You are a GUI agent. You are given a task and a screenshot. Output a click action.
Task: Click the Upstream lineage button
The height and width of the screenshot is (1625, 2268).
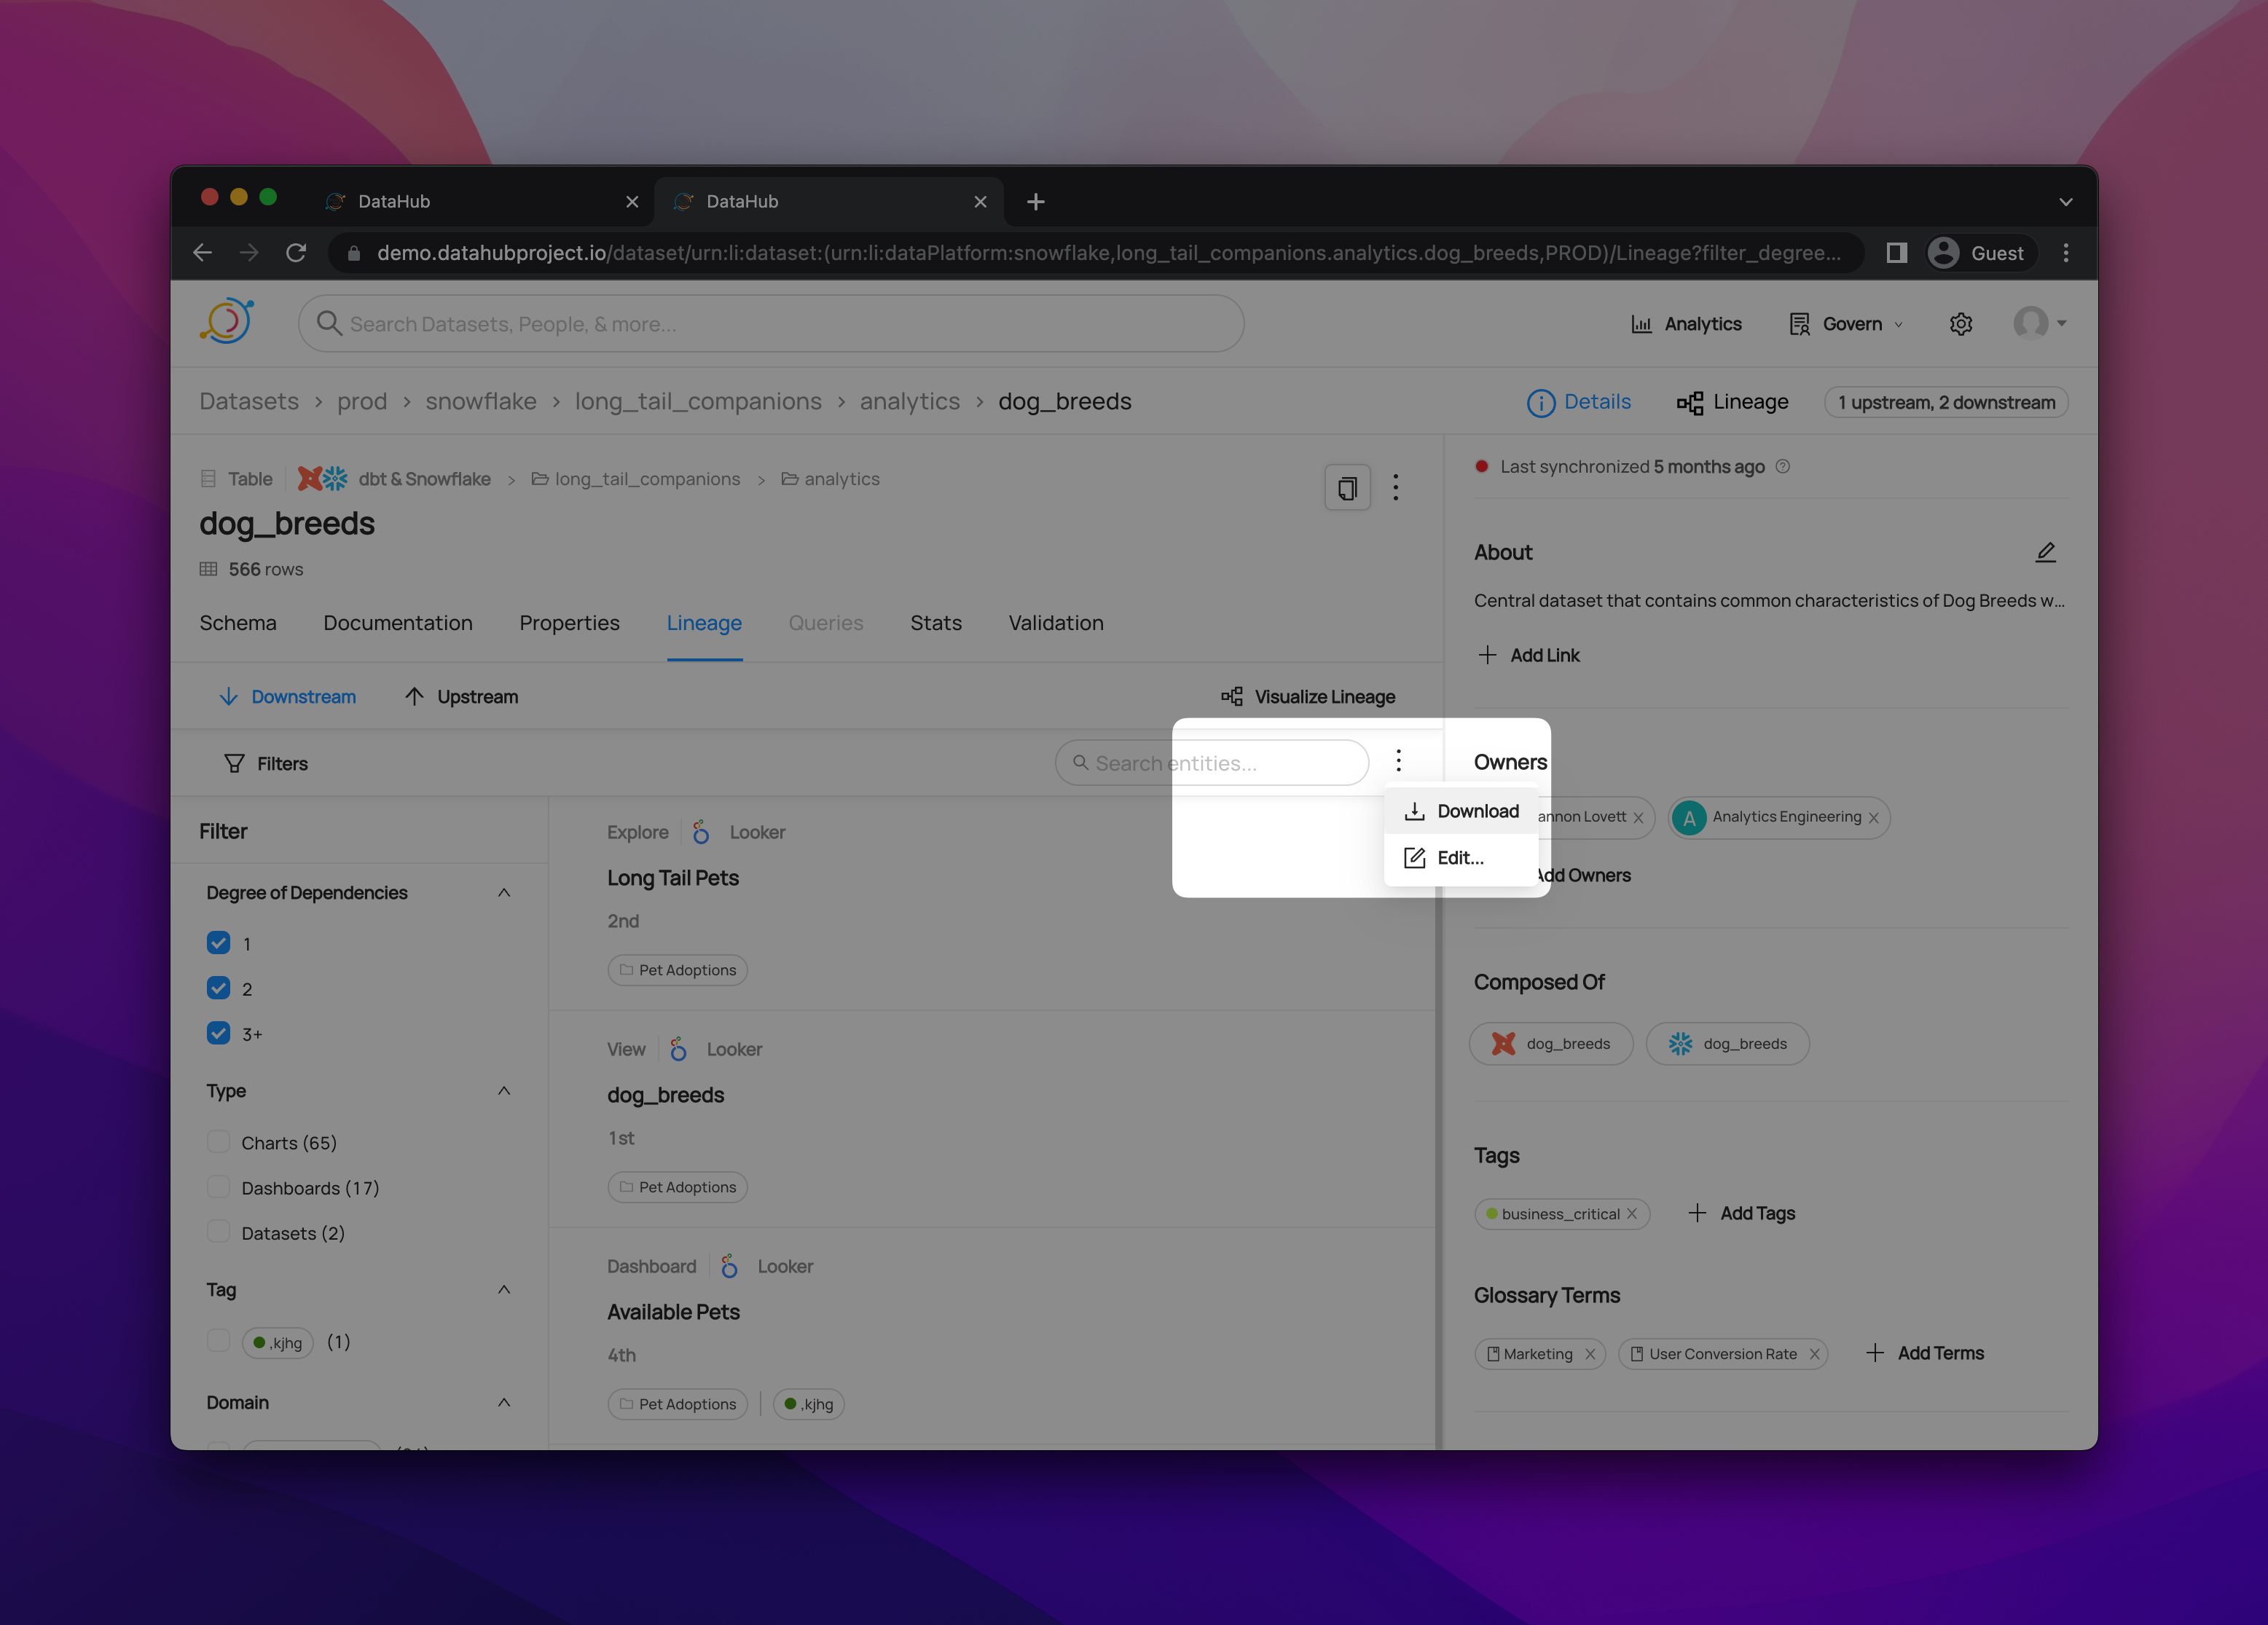coord(461,696)
